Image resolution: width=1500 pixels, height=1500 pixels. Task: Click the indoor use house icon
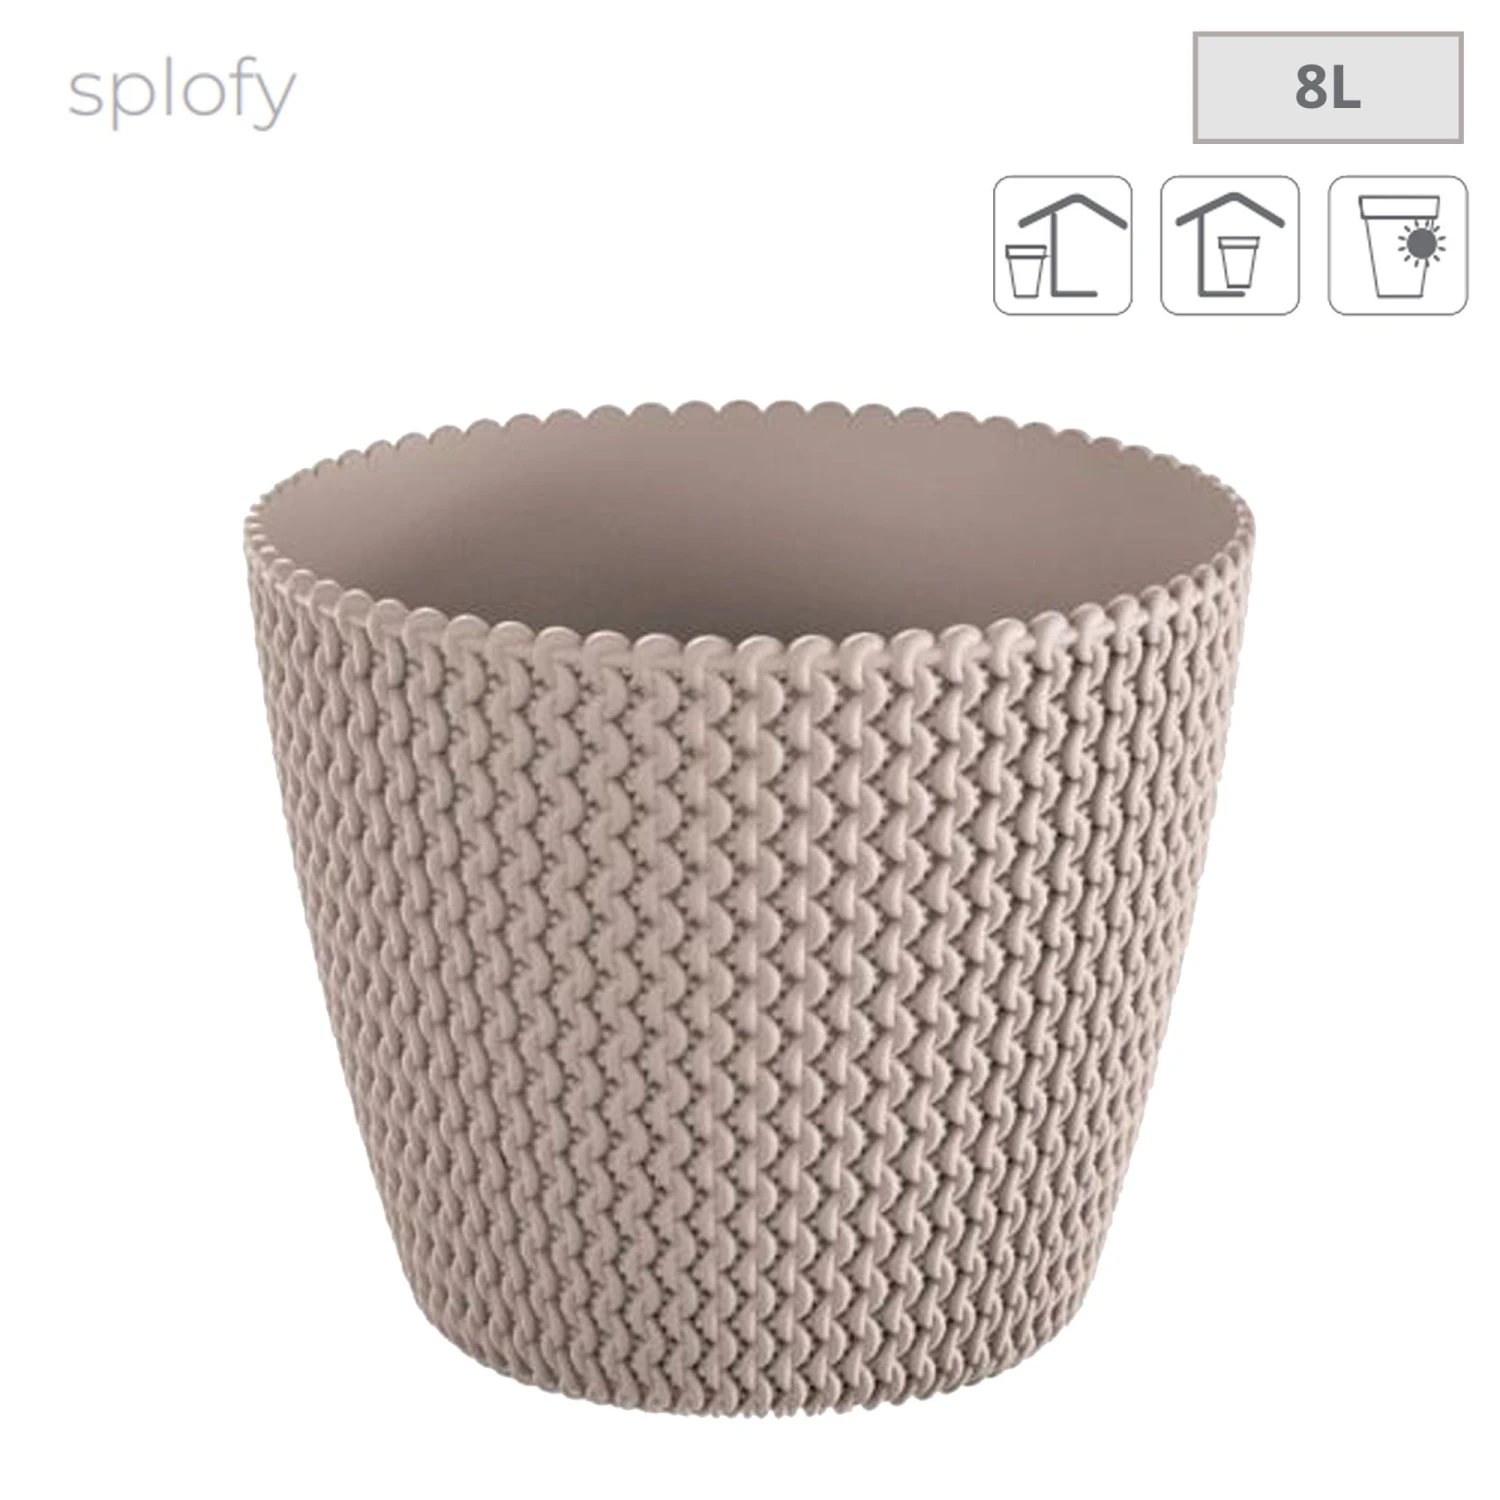pyautogui.click(x=1230, y=245)
